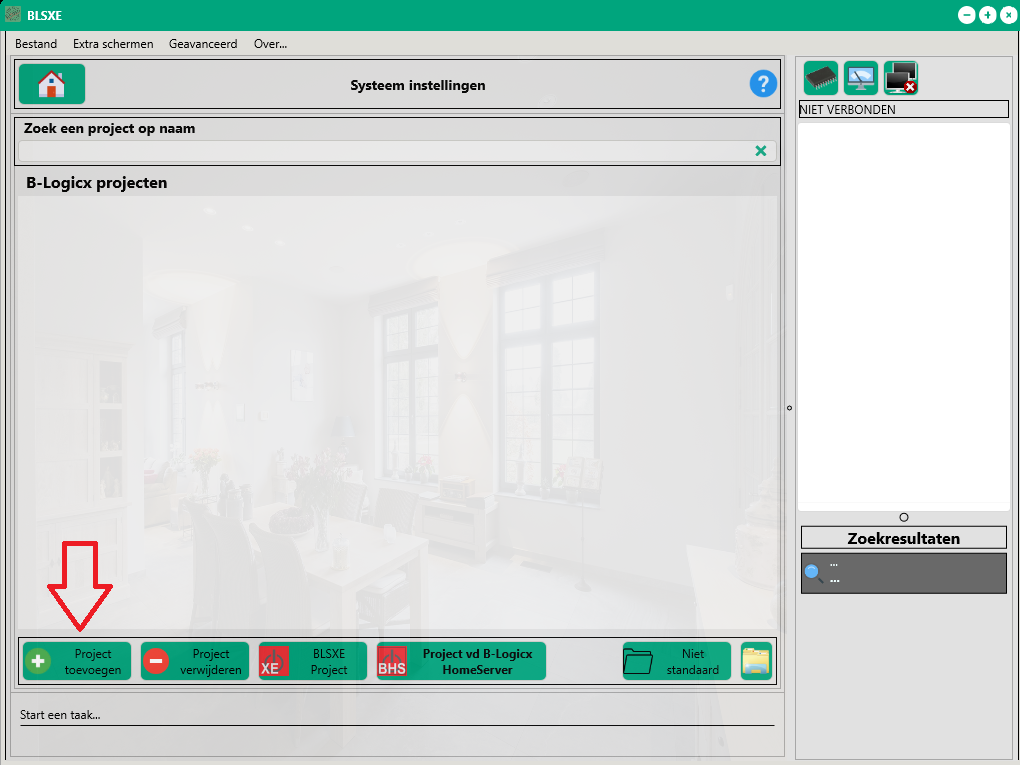This screenshot has height=765, width=1020.
Task: Click the NIET VERBONDEN status label
Action: (x=904, y=109)
